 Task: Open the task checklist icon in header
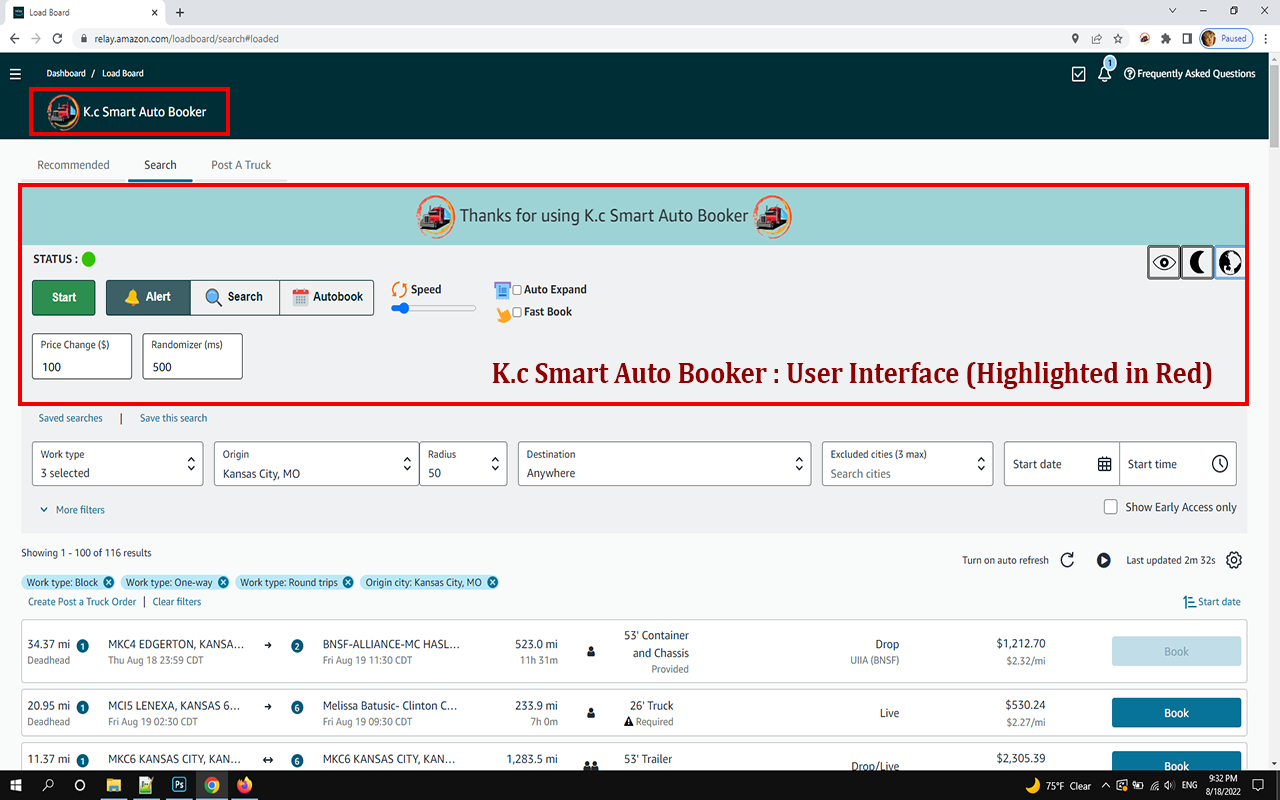1078,74
